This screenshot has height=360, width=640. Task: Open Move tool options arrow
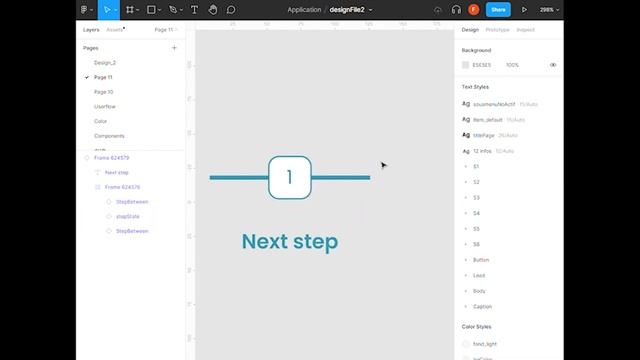pos(116,10)
